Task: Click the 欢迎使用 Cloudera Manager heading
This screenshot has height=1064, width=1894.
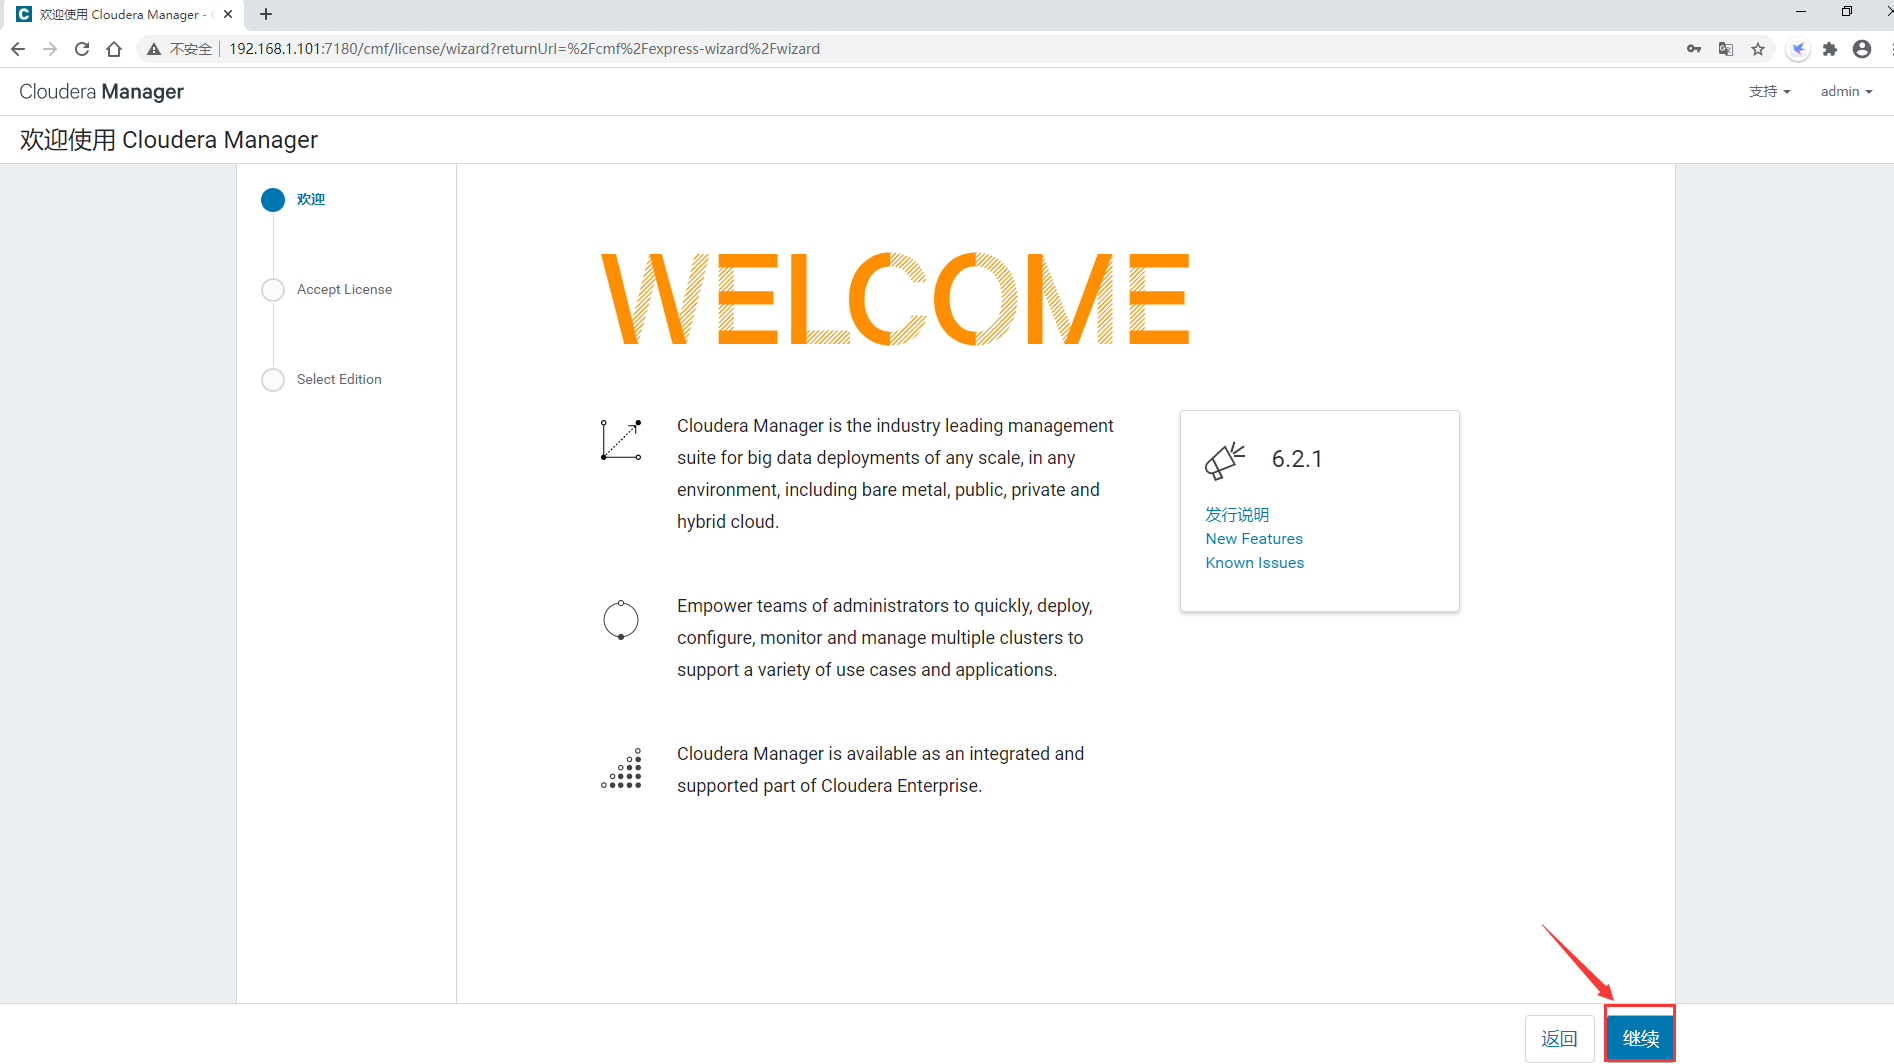Action: coord(169,140)
